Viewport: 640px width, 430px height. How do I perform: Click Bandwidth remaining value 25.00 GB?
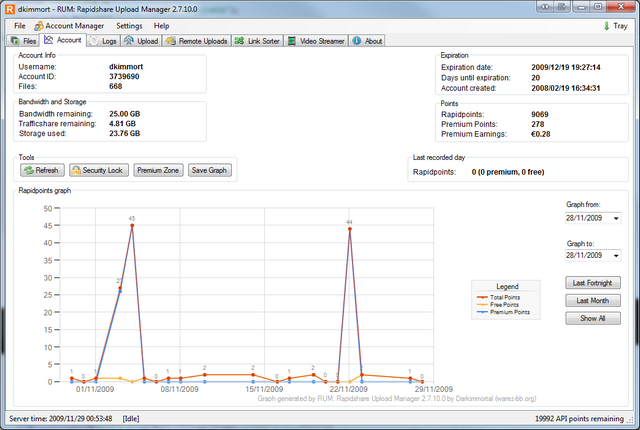point(124,114)
